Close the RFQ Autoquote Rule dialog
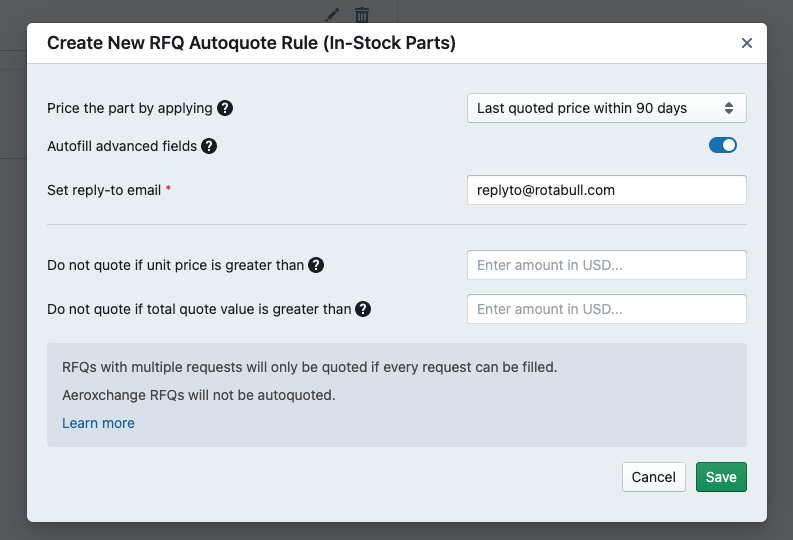 click(x=747, y=43)
